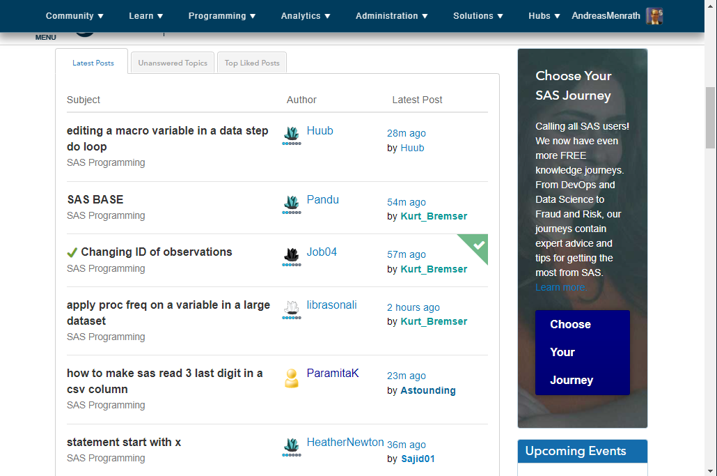717x476 pixels.
Task: Click Huub's rank icon in Author column
Action: 291,135
